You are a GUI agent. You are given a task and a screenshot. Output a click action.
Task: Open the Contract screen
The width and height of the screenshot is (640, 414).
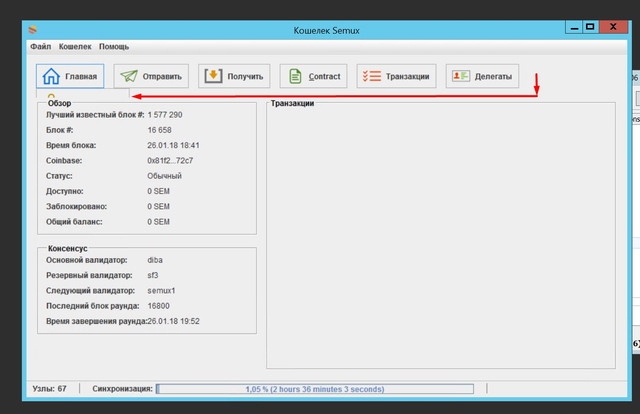point(313,76)
